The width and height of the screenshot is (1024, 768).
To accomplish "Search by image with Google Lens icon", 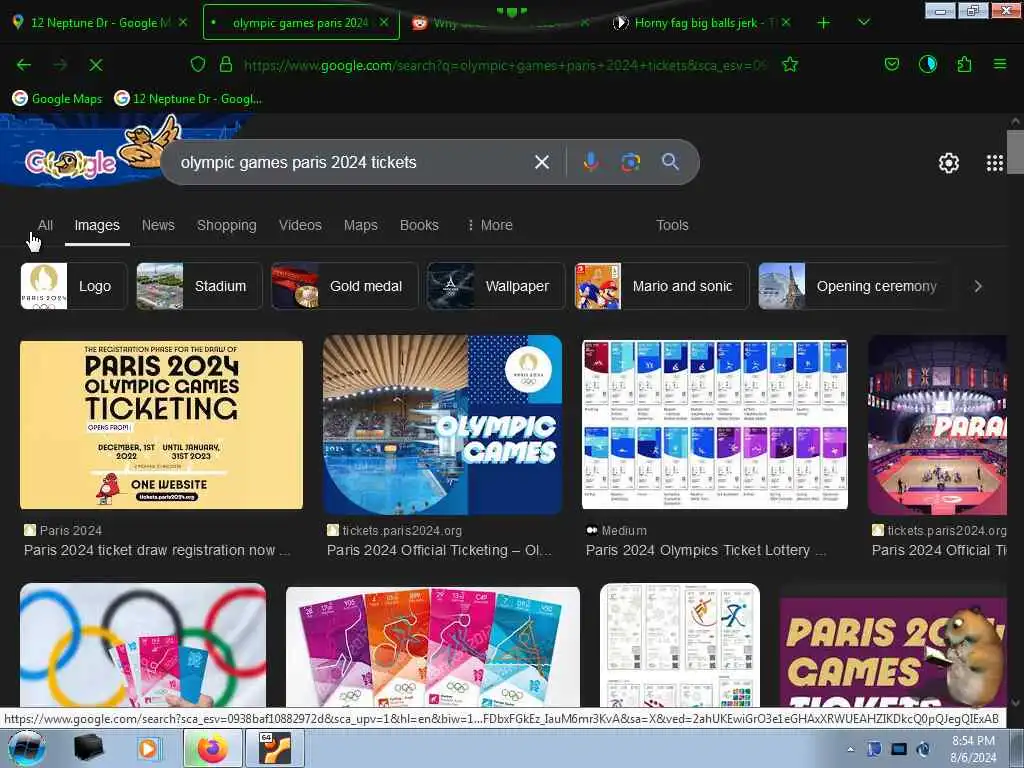I will tap(630, 162).
